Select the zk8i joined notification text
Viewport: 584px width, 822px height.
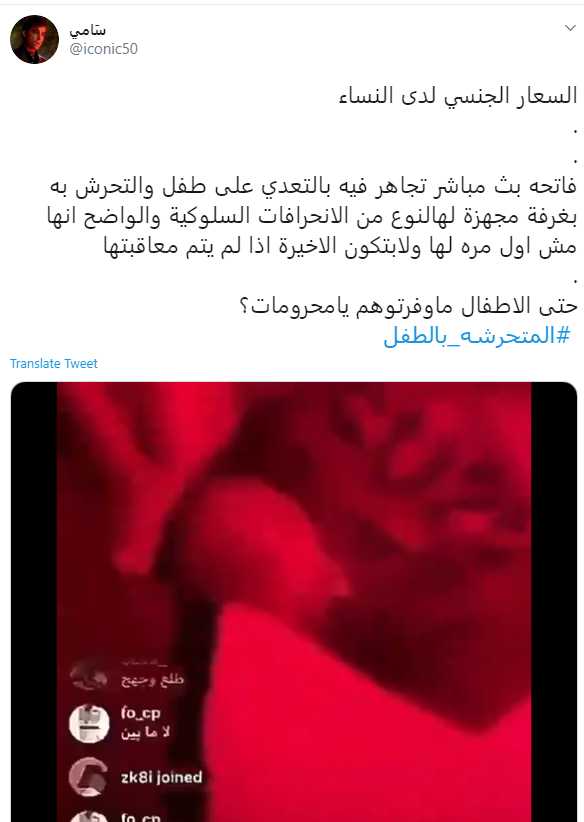click(x=161, y=777)
